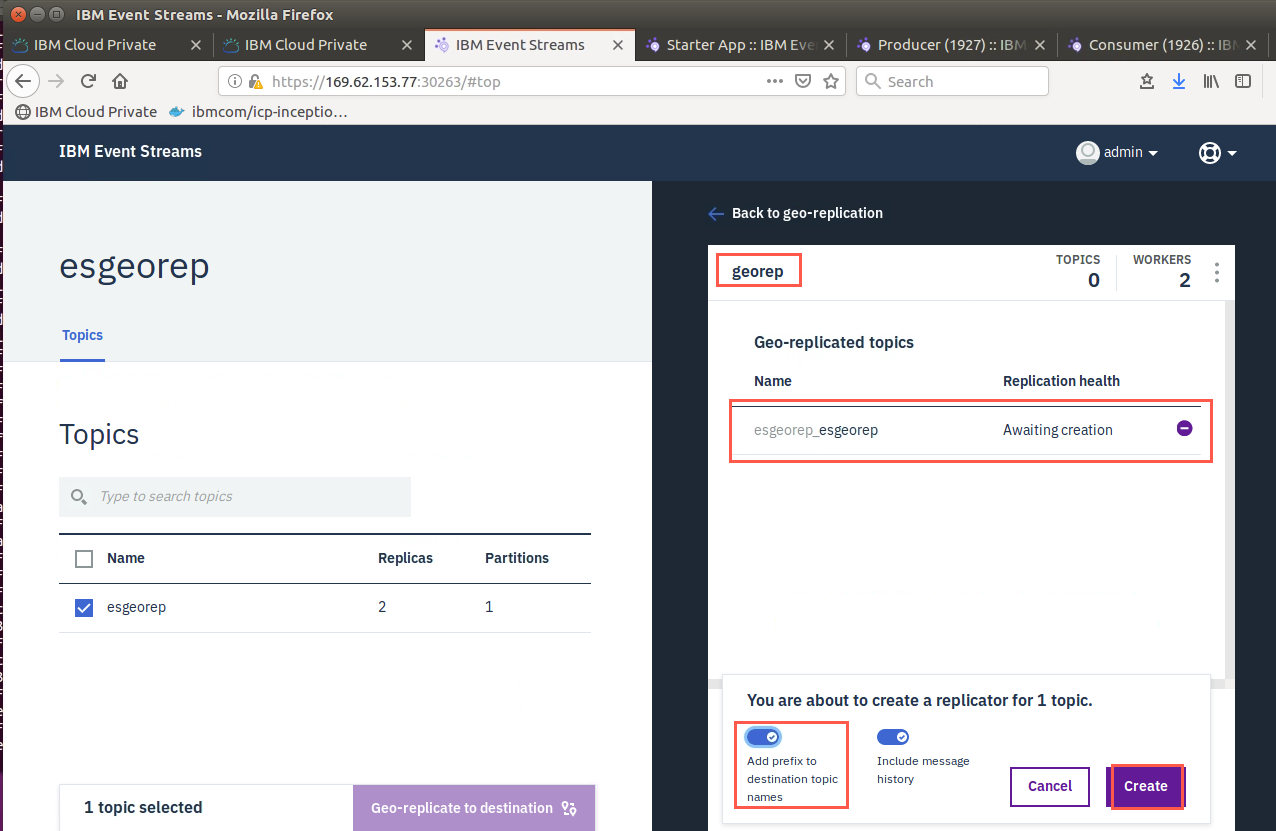Toggle the select-all topics checkbox
1276x831 pixels.
tap(84, 558)
